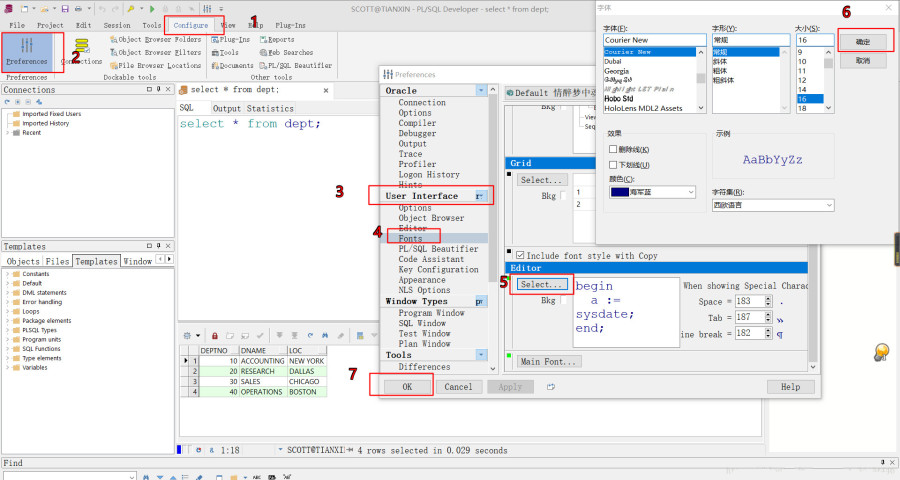
Task: Toggle the strikethrough 删除线 checkbox
Action: pos(613,149)
